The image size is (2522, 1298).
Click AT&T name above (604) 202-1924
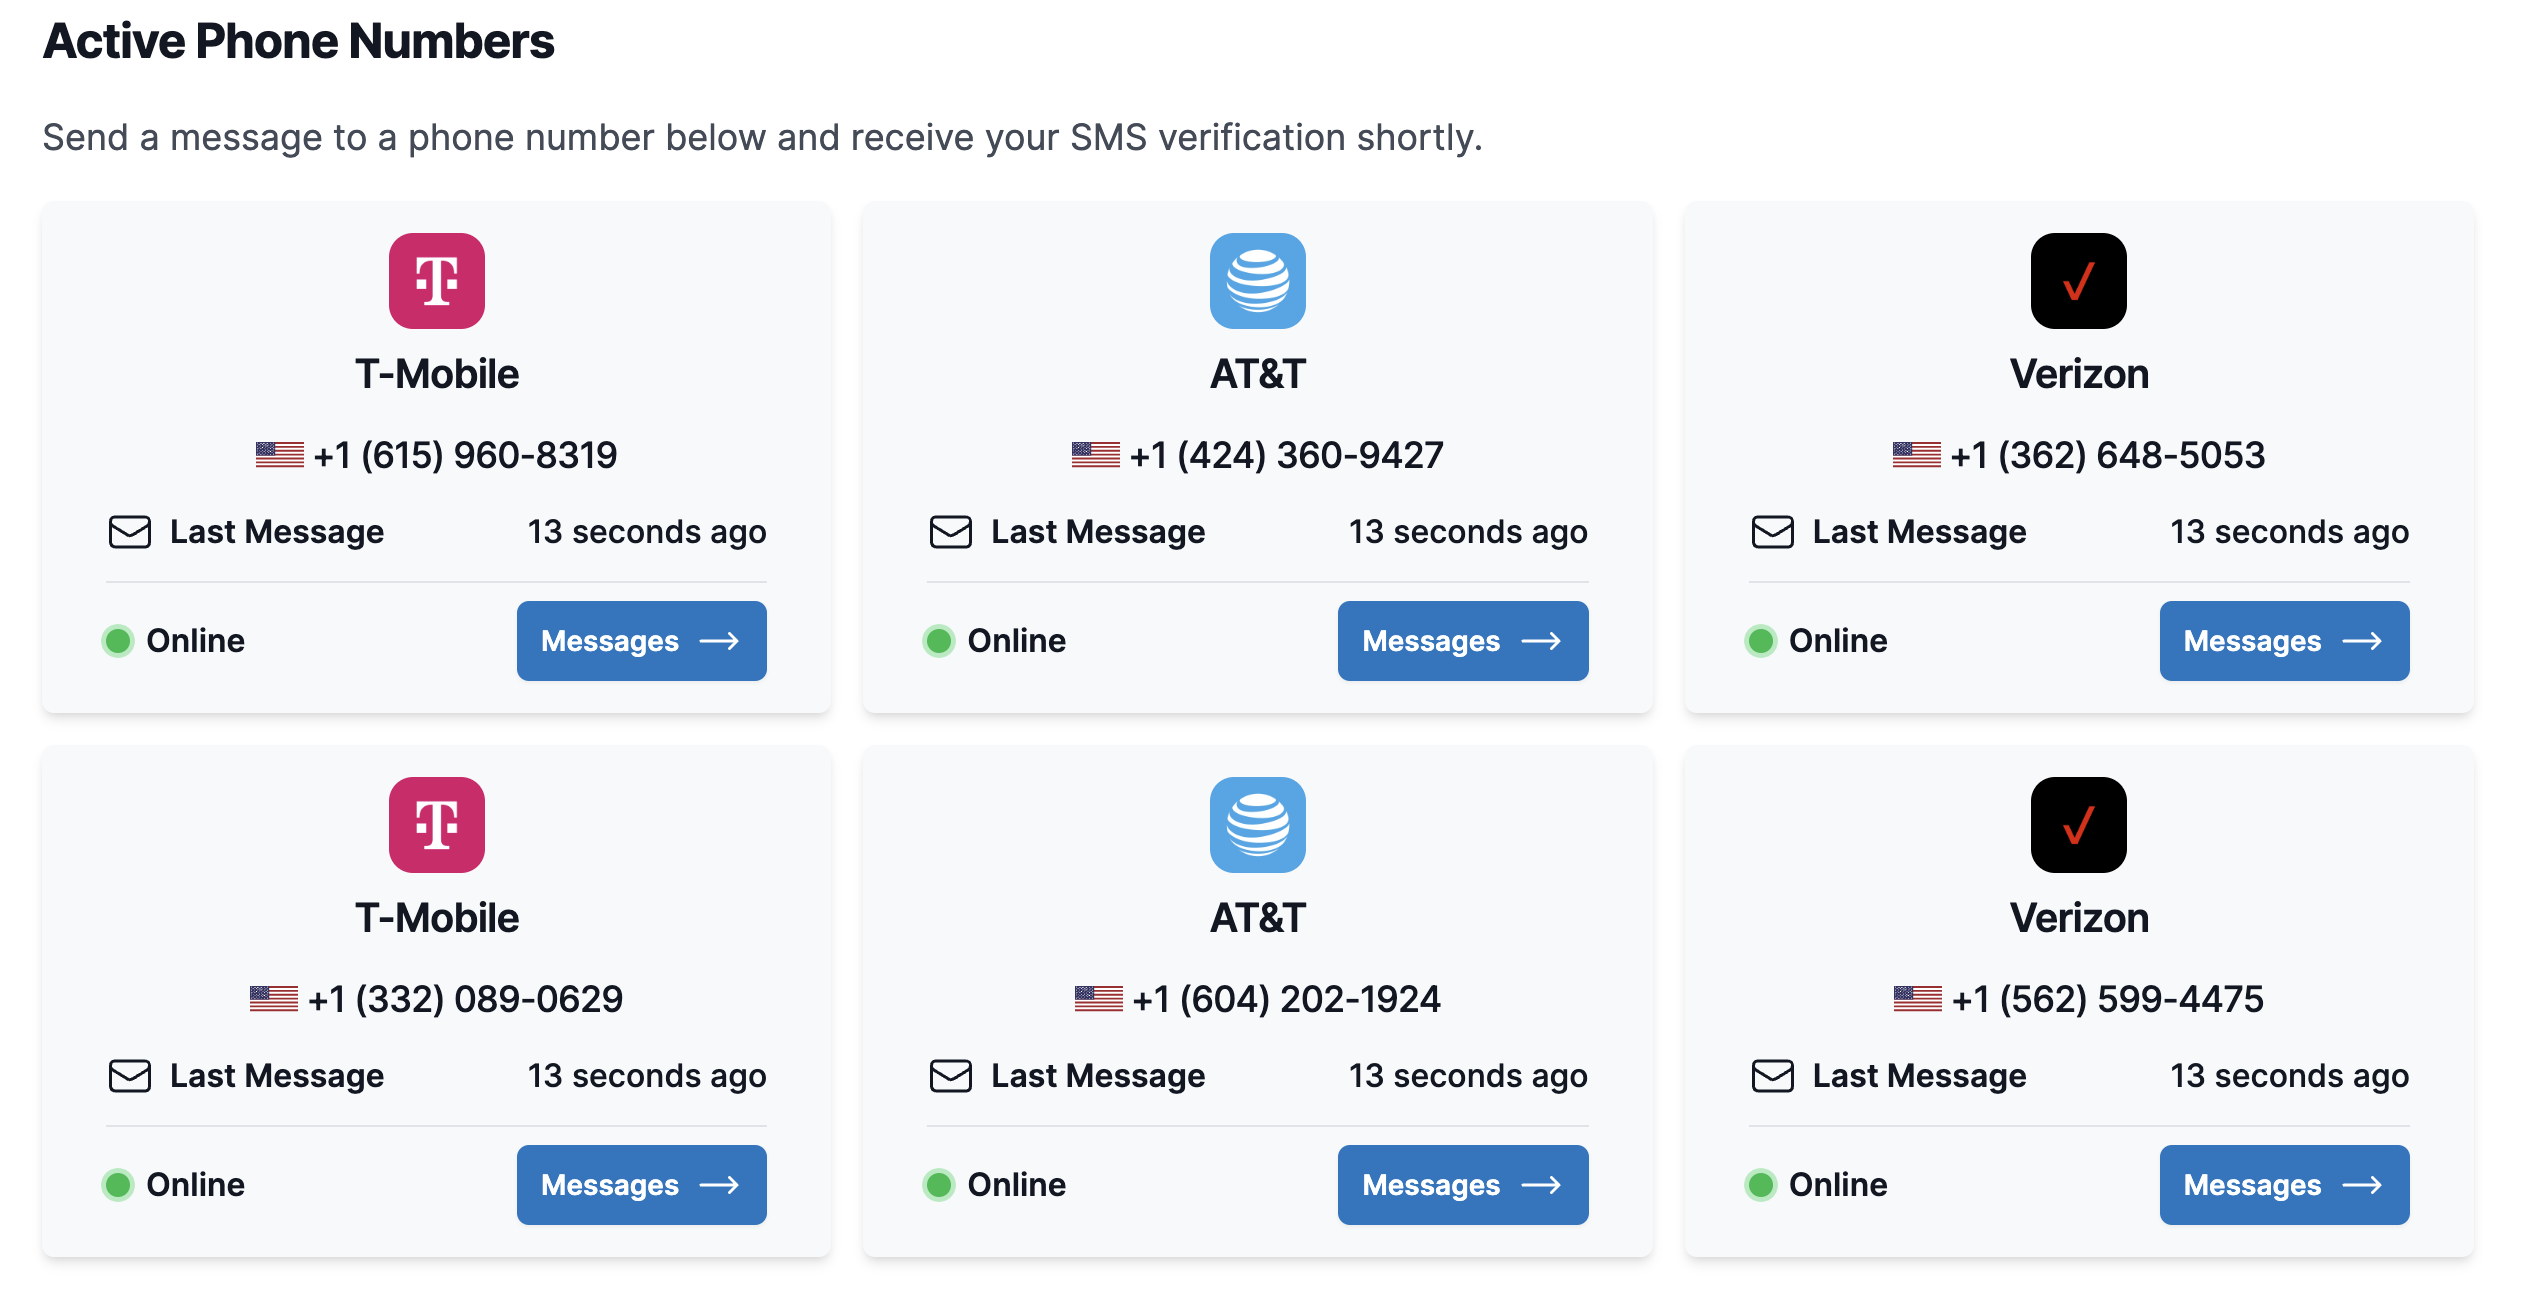tap(1258, 918)
